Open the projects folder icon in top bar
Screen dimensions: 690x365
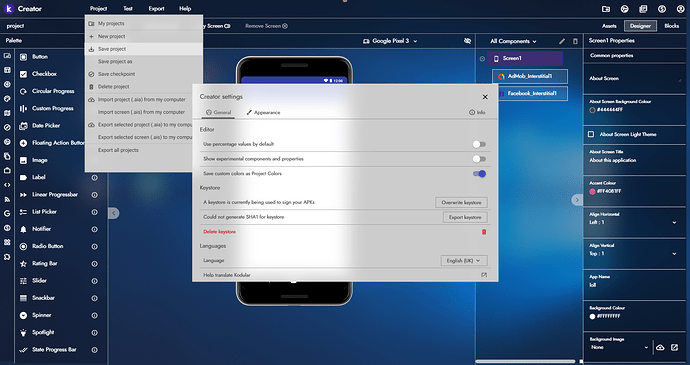[x=606, y=9]
